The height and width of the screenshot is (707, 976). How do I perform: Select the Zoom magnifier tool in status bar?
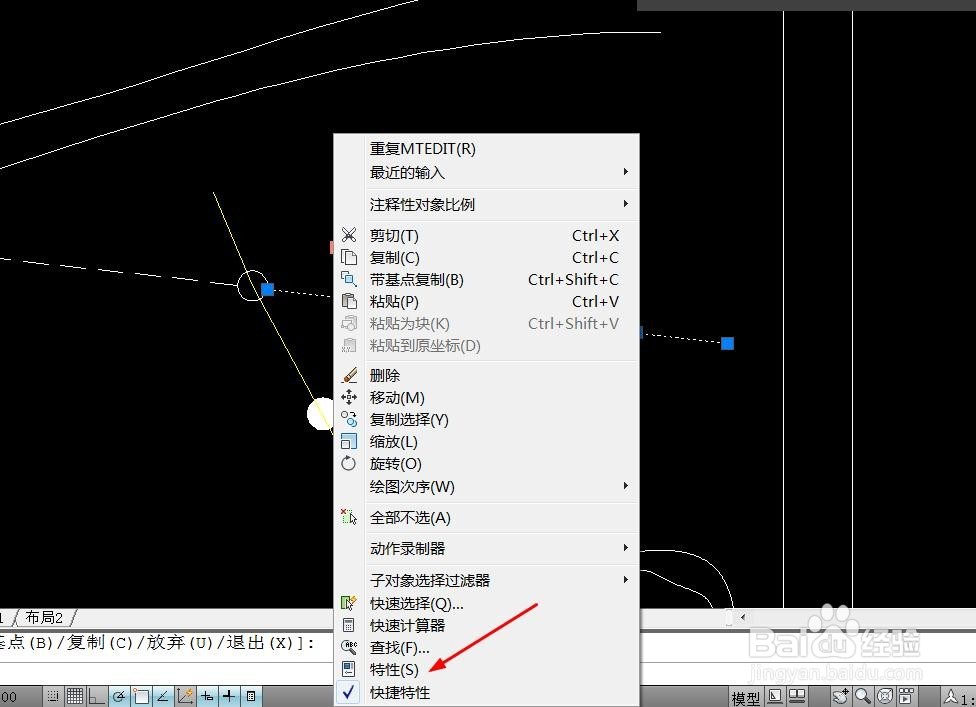click(x=863, y=696)
